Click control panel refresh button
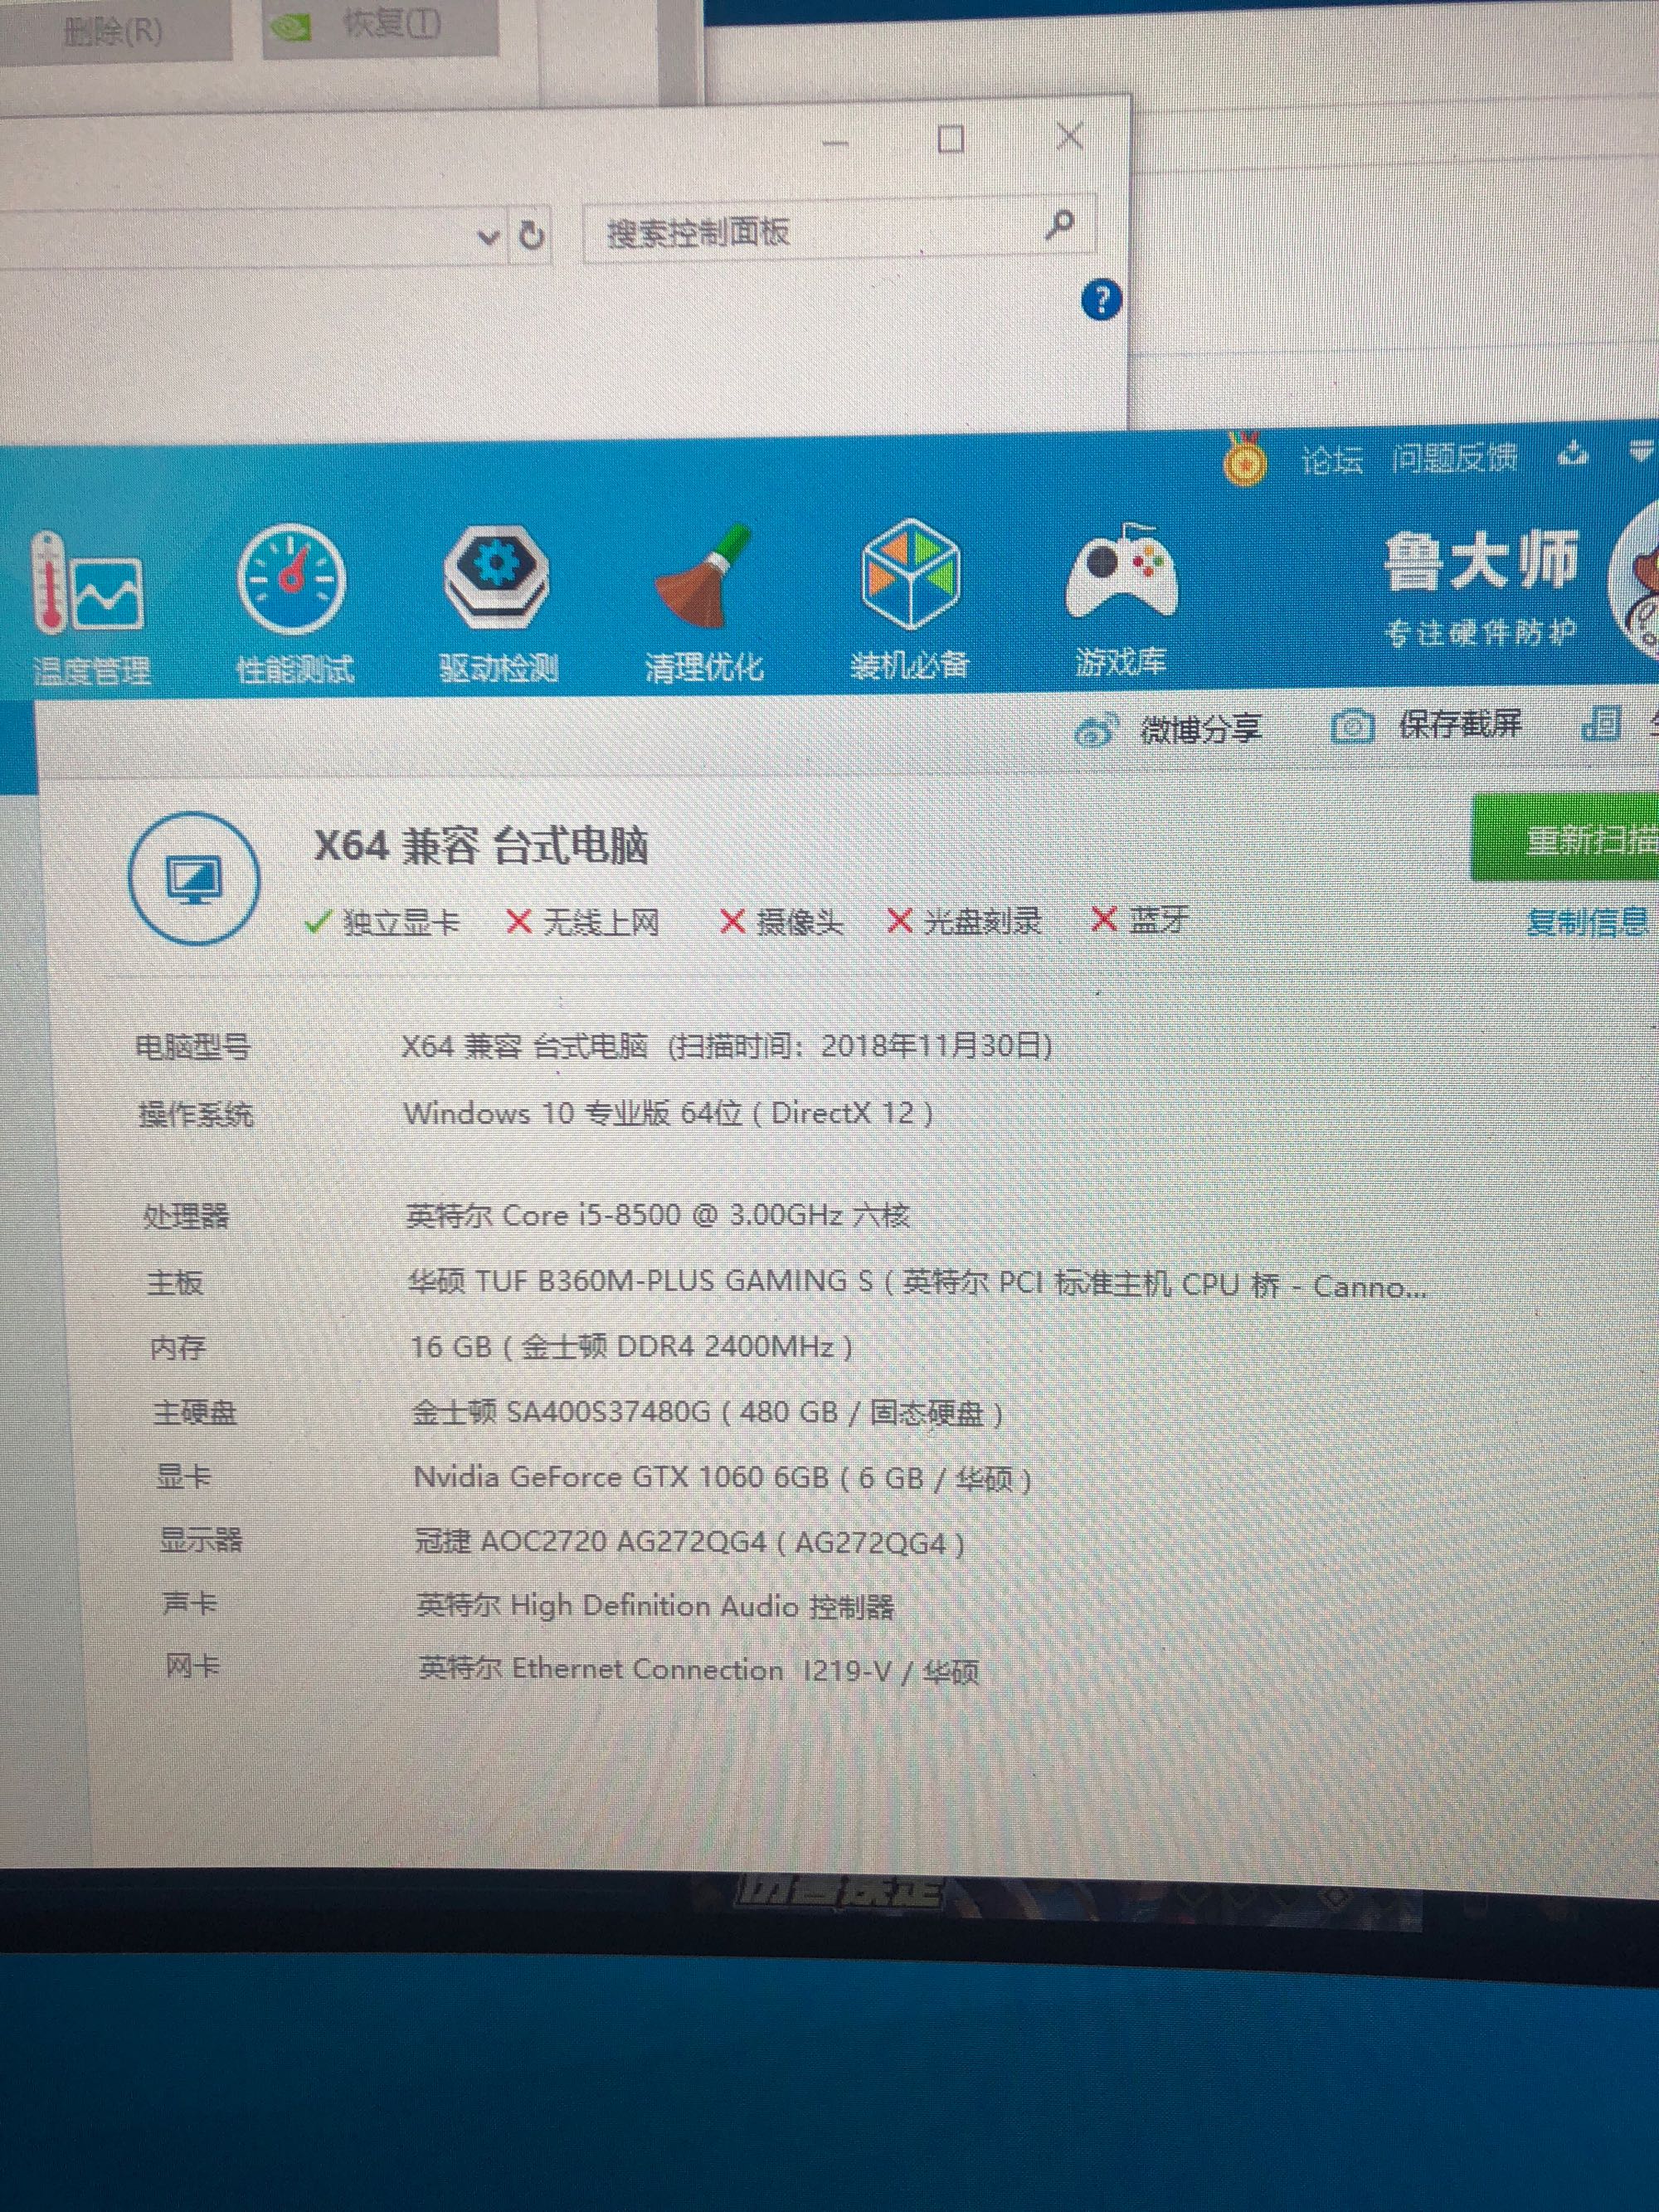Screen dimensions: 1659x2212 click(x=532, y=236)
